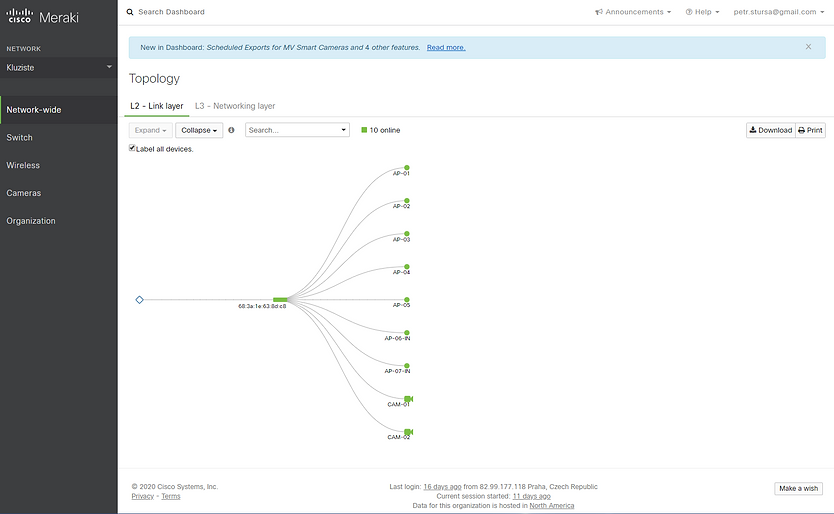Open the Network-wide menu
Viewport: 834px width, 514px height.
pyautogui.click(x=59, y=110)
